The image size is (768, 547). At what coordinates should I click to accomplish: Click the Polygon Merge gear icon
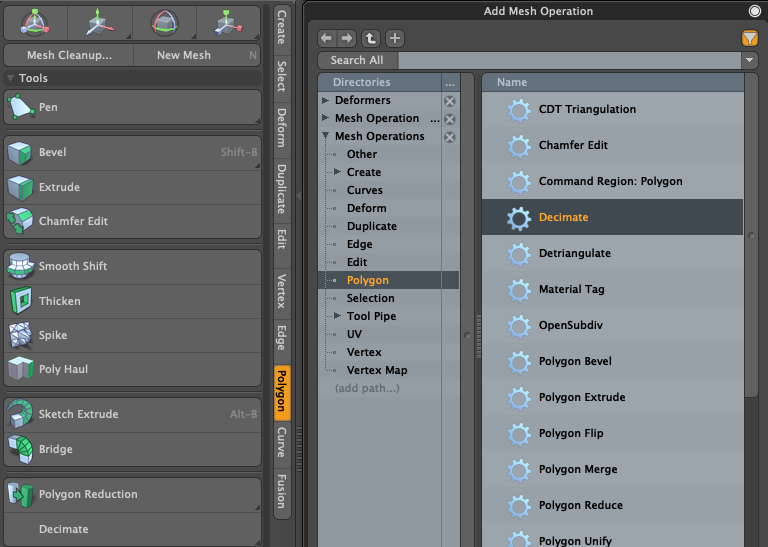pos(519,470)
